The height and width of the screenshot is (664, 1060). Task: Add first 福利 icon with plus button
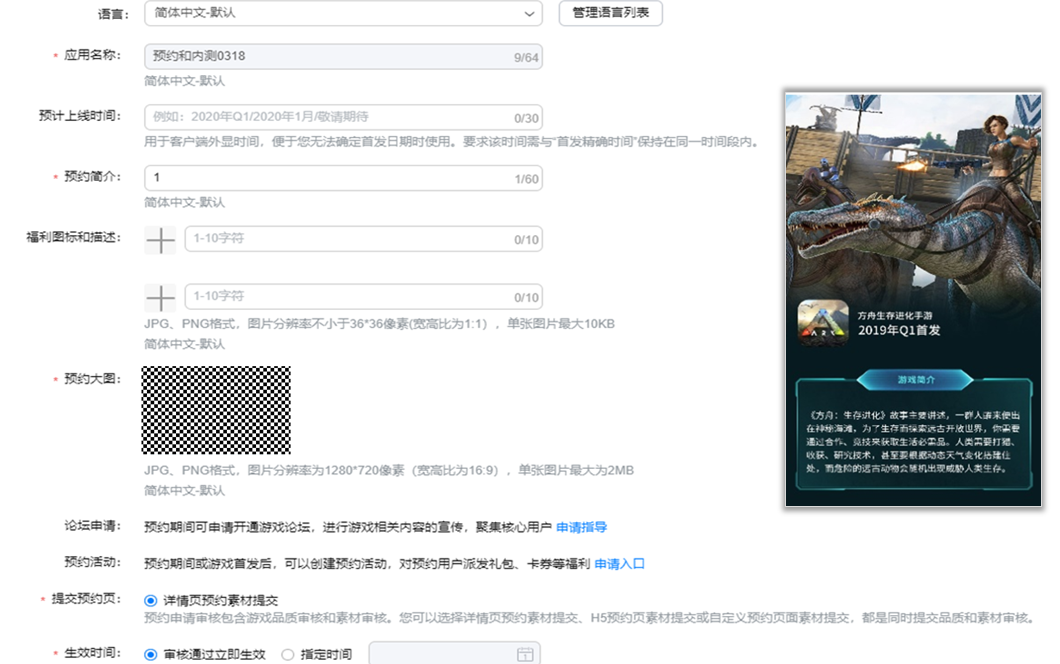(160, 240)
